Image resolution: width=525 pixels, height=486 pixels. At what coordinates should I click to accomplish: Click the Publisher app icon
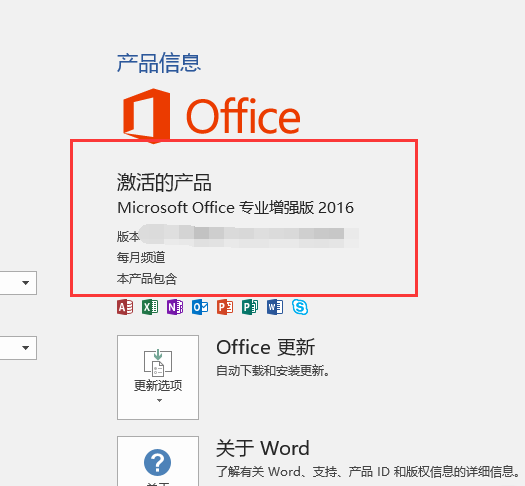(x=250, y=307)
